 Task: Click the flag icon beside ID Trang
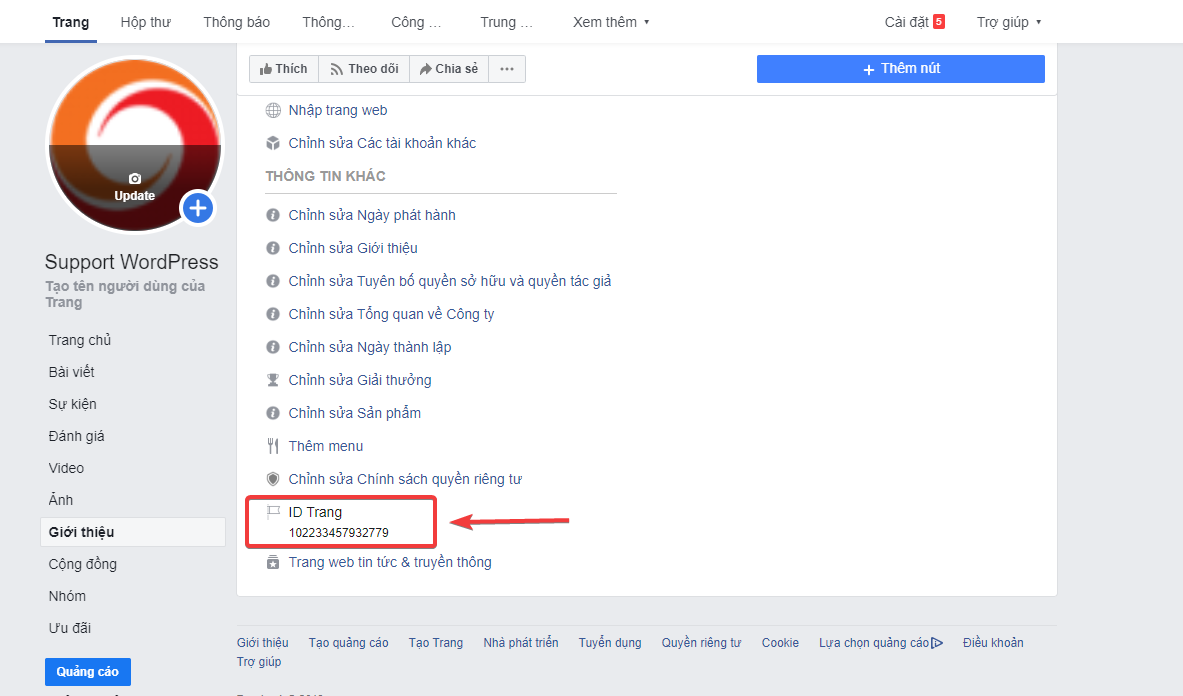pyautogui.click(x=273, y=512)
